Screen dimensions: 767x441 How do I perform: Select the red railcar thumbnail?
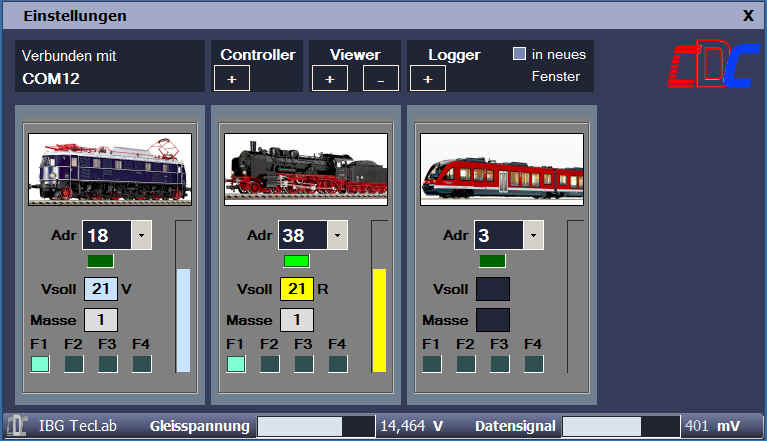[502, 169]
